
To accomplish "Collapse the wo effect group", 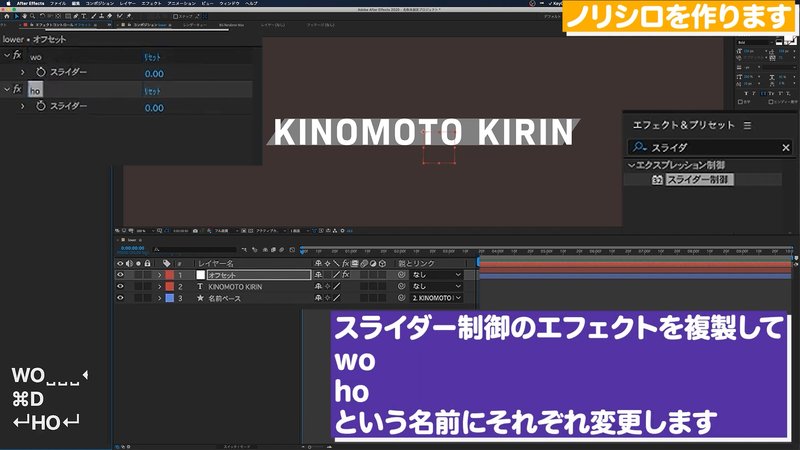I will [x=7, y=55].
